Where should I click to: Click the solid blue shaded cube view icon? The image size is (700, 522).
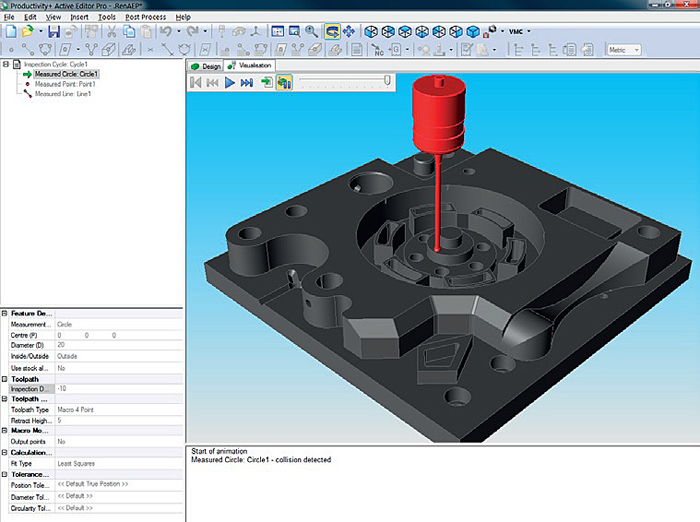click(x=472, y=32)
